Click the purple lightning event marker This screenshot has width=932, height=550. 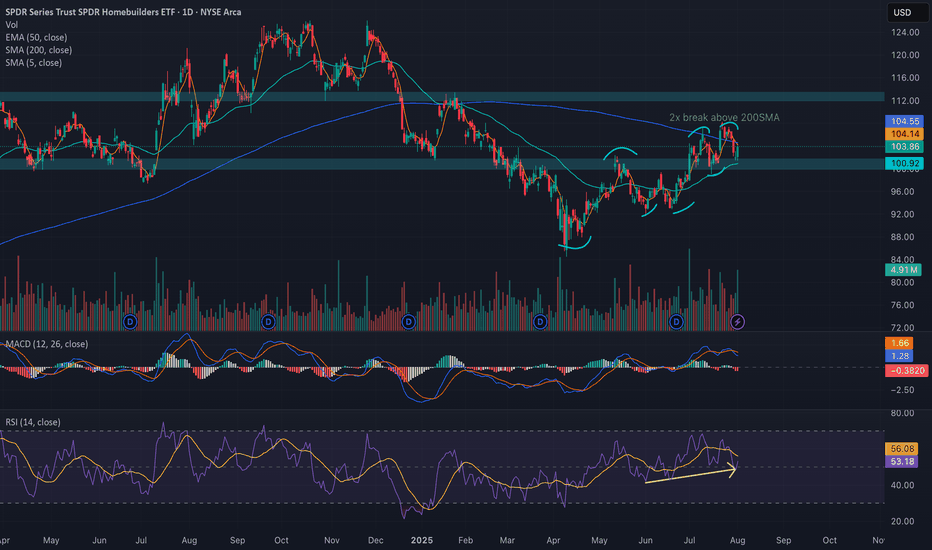[737, 322]
